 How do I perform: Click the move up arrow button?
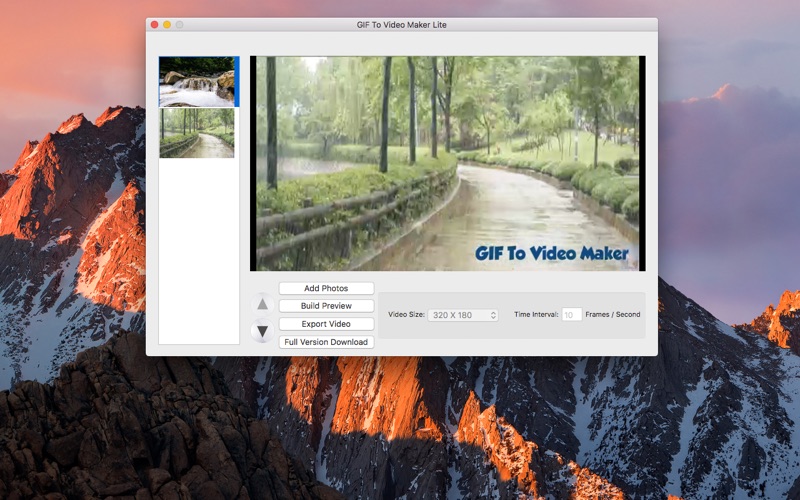pyautogui.click(x=262, y=305)
